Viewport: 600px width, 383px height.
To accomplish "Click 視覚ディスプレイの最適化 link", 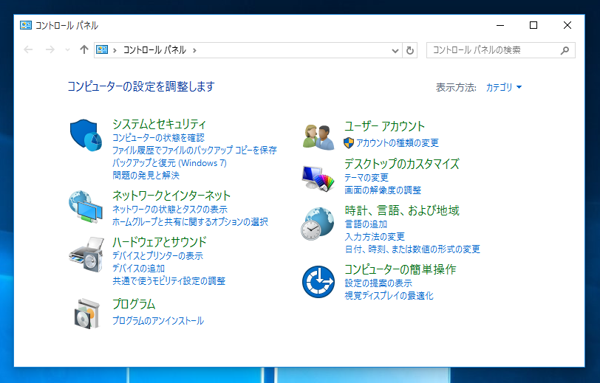I will 389,296.
